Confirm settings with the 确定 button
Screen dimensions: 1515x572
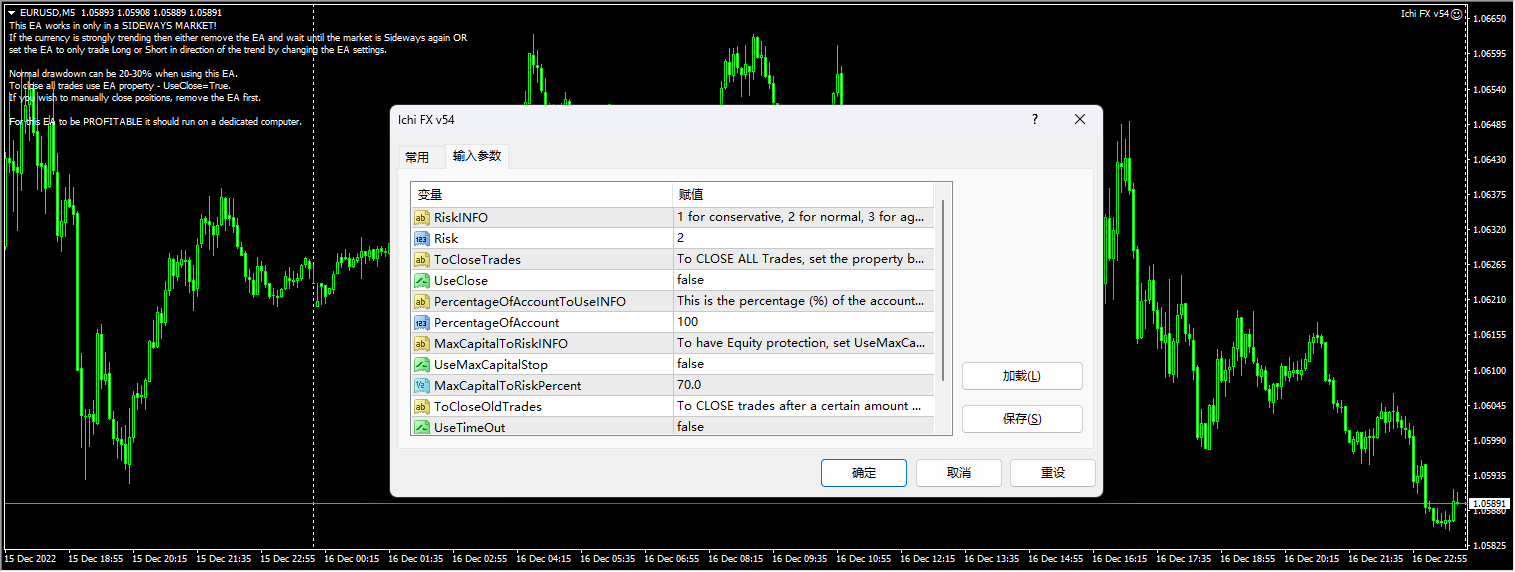[x=863, y=472]
